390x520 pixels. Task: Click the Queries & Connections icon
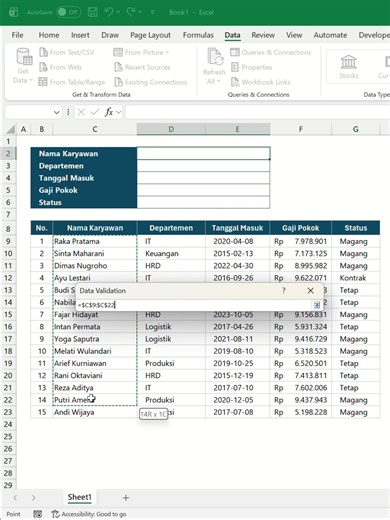pos(235,52)
